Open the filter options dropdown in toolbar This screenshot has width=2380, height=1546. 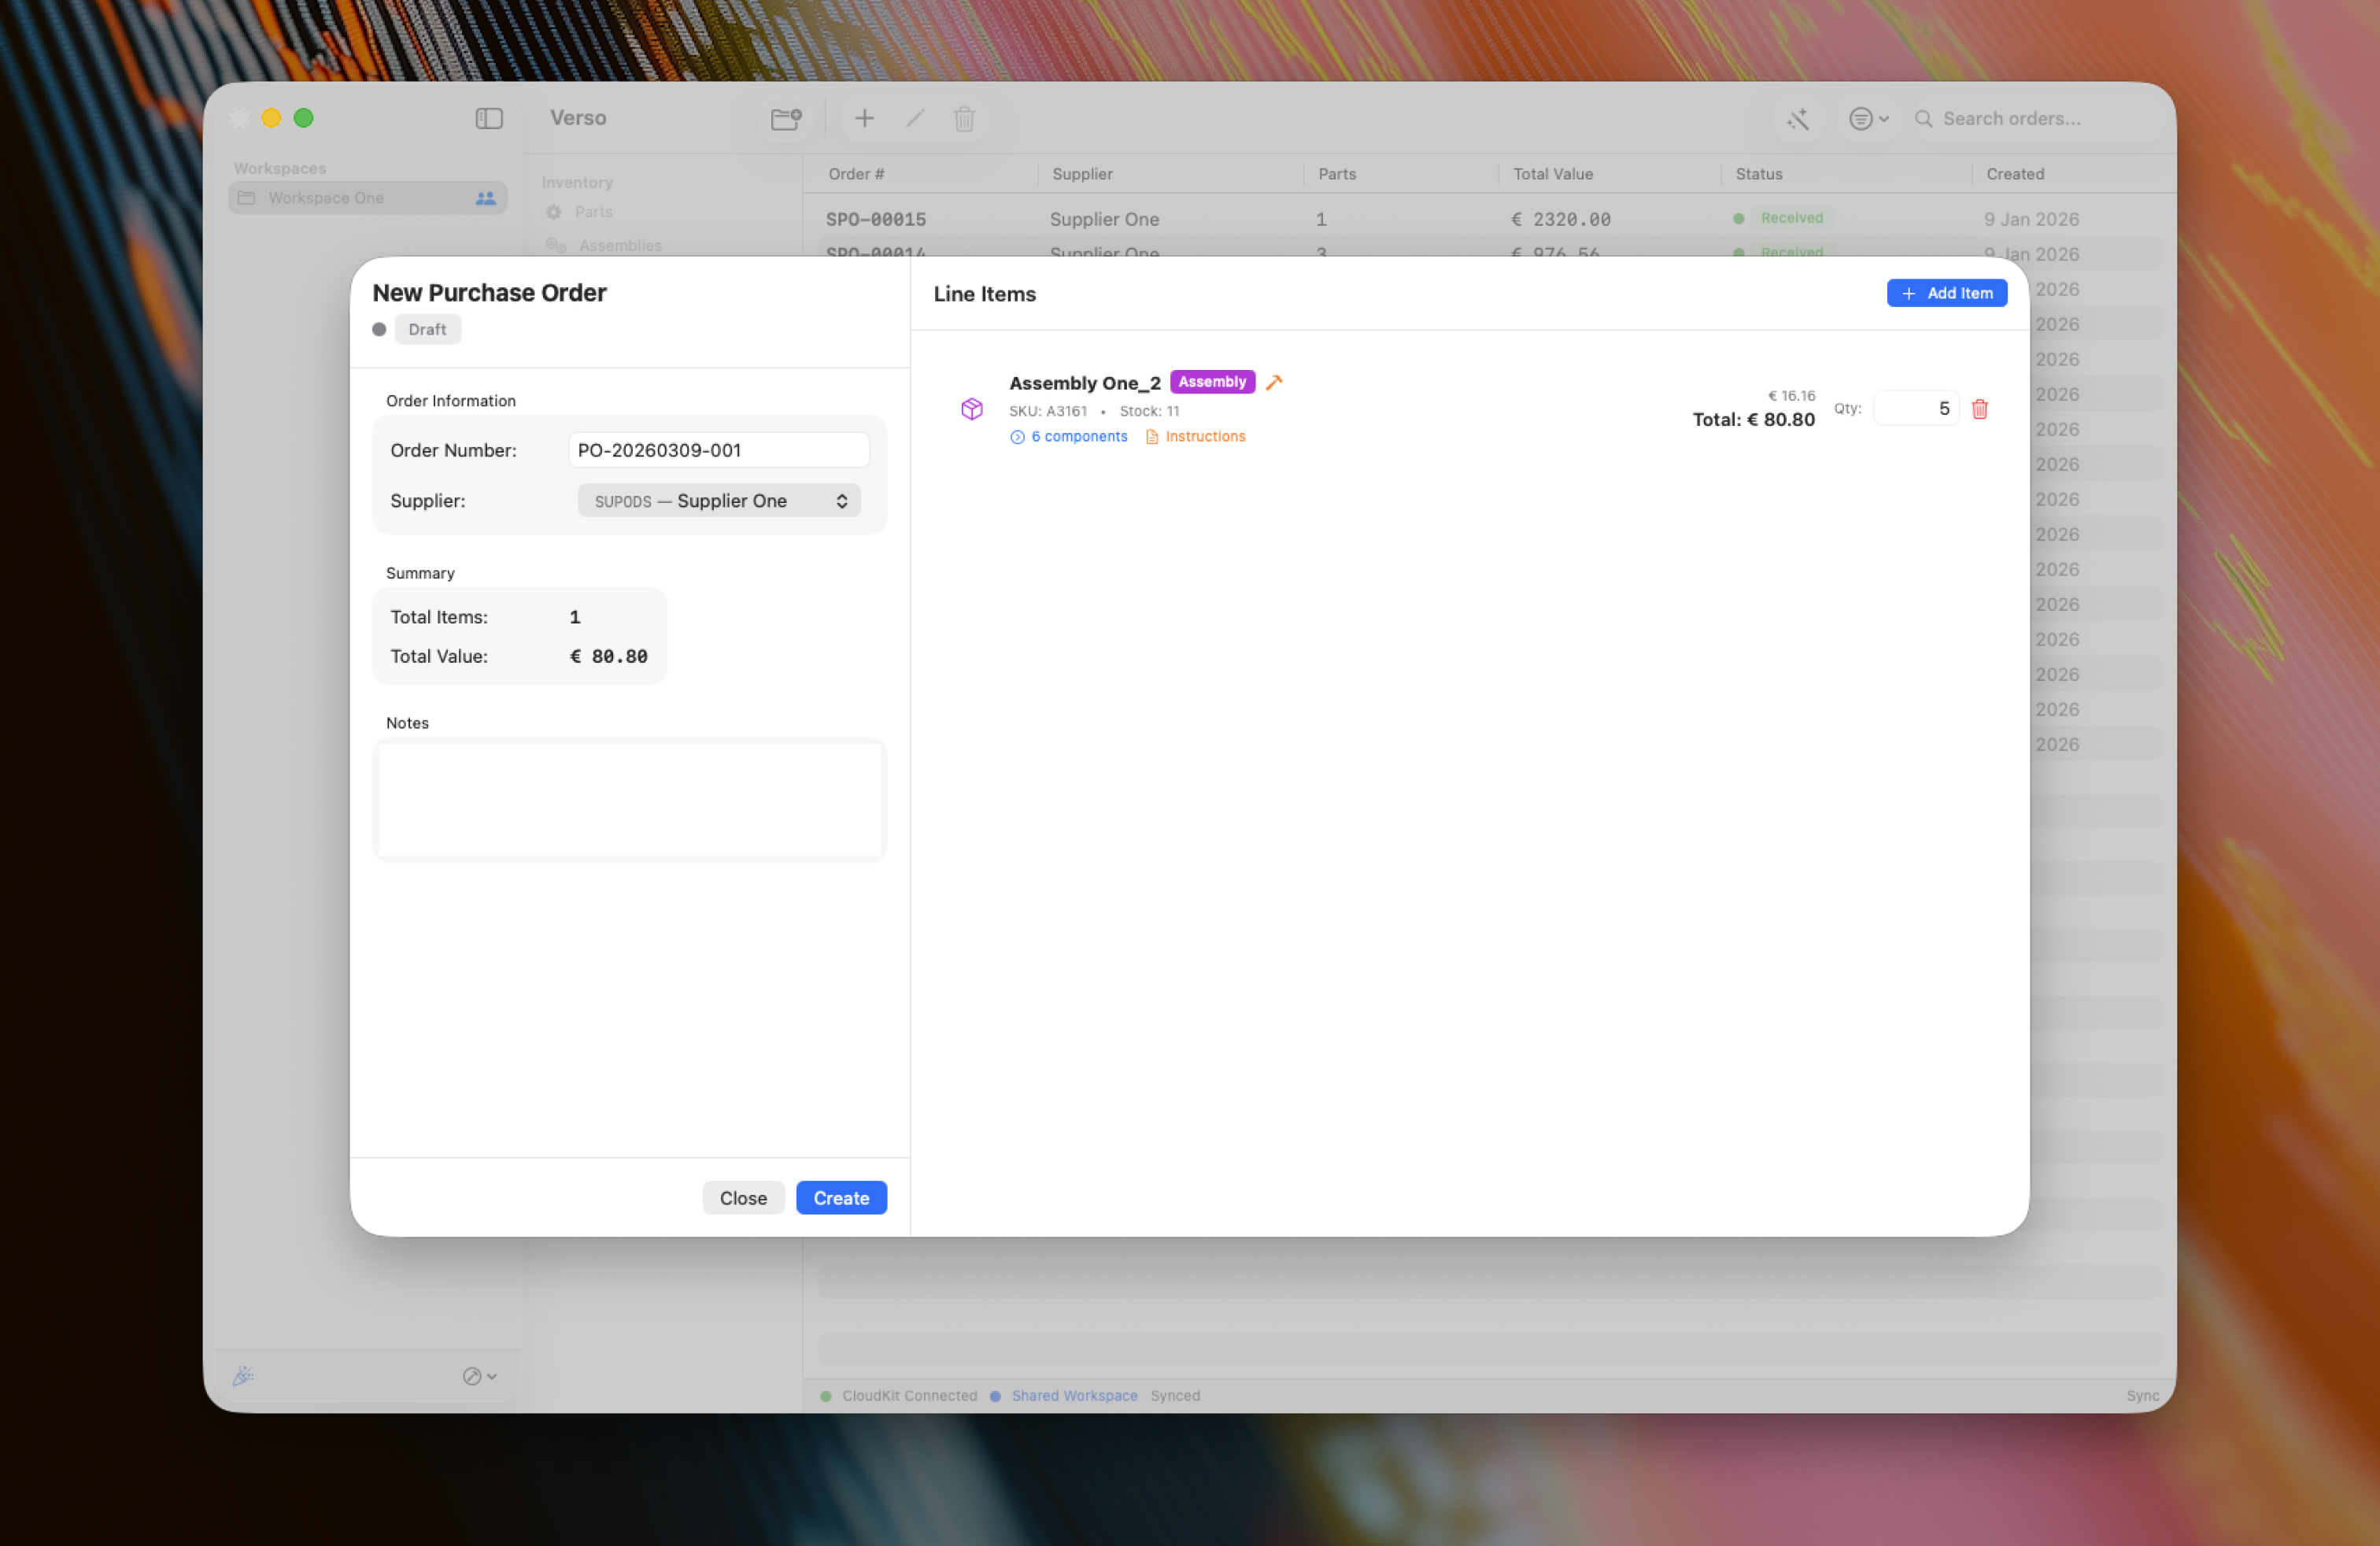coord(1867,119)
